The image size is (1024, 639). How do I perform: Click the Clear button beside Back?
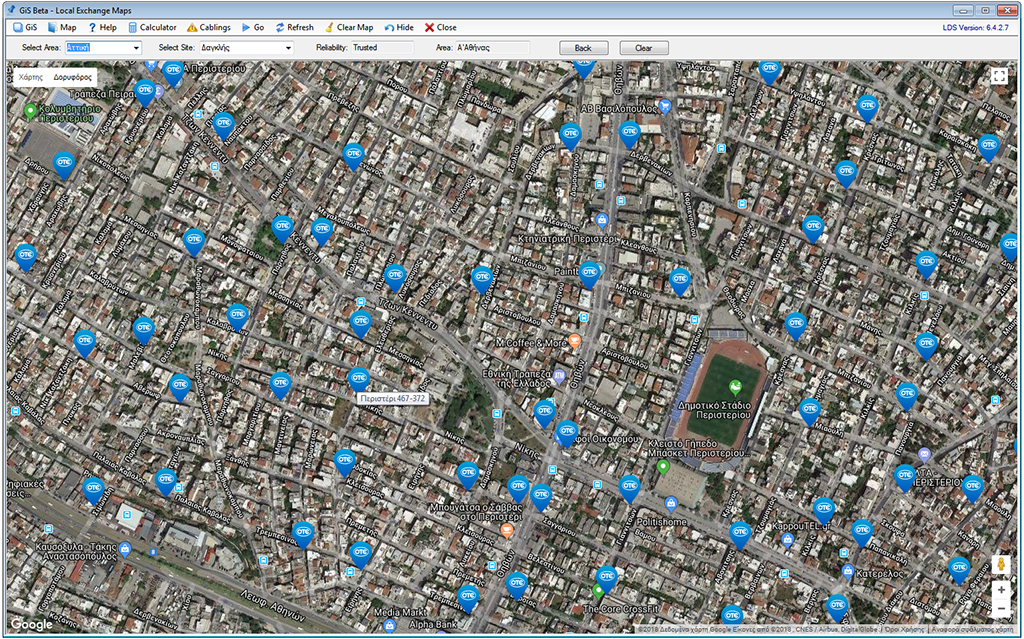click(644, 48)
